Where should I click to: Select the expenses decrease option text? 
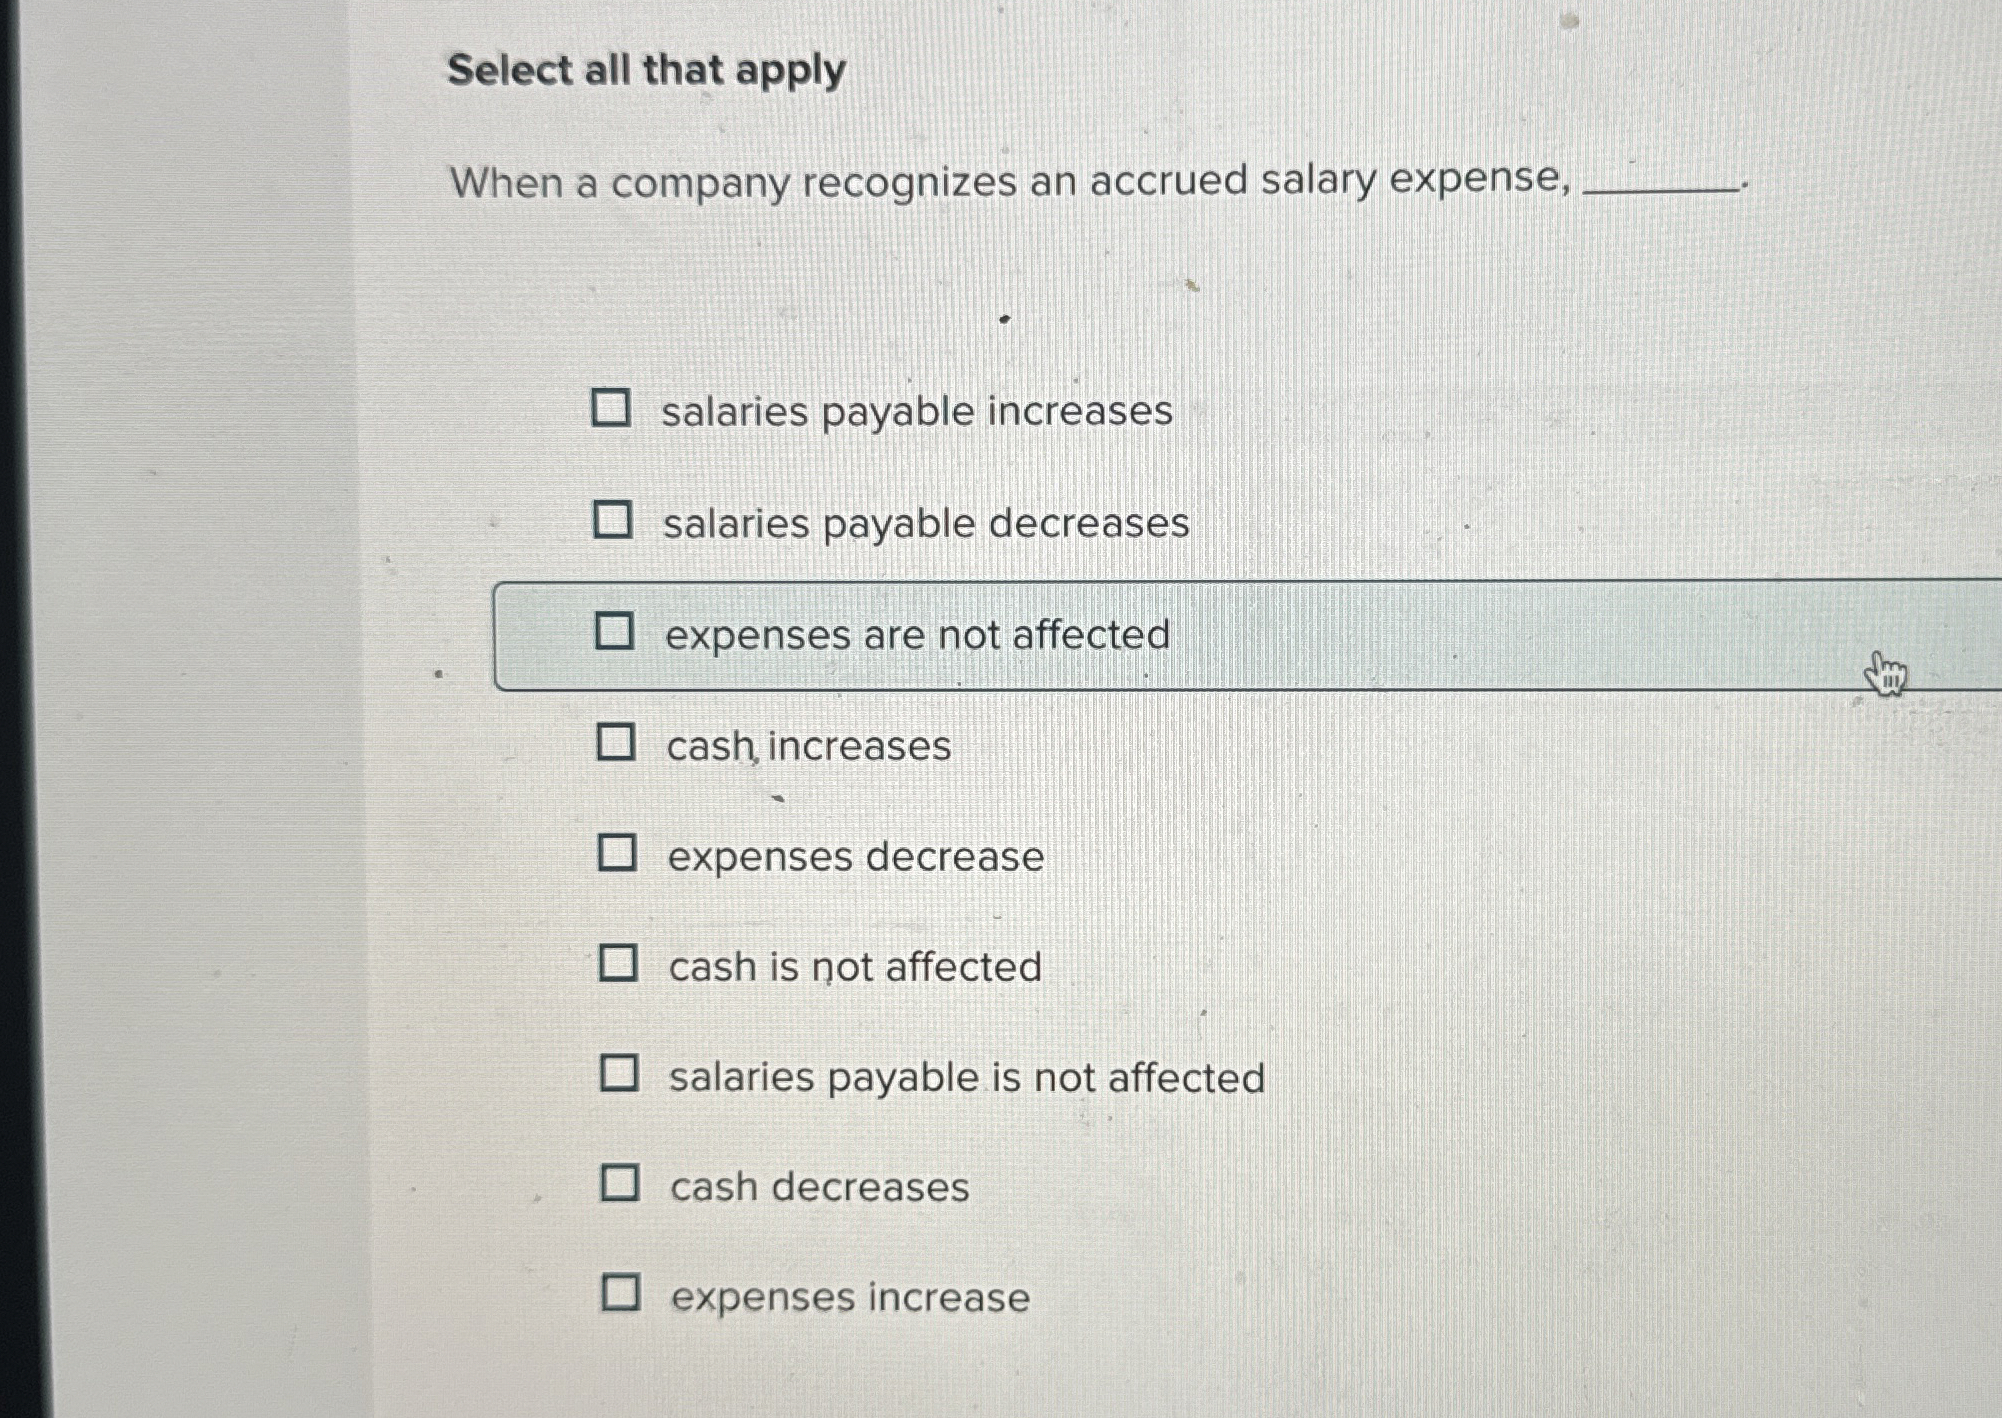[x=855, y=856]
